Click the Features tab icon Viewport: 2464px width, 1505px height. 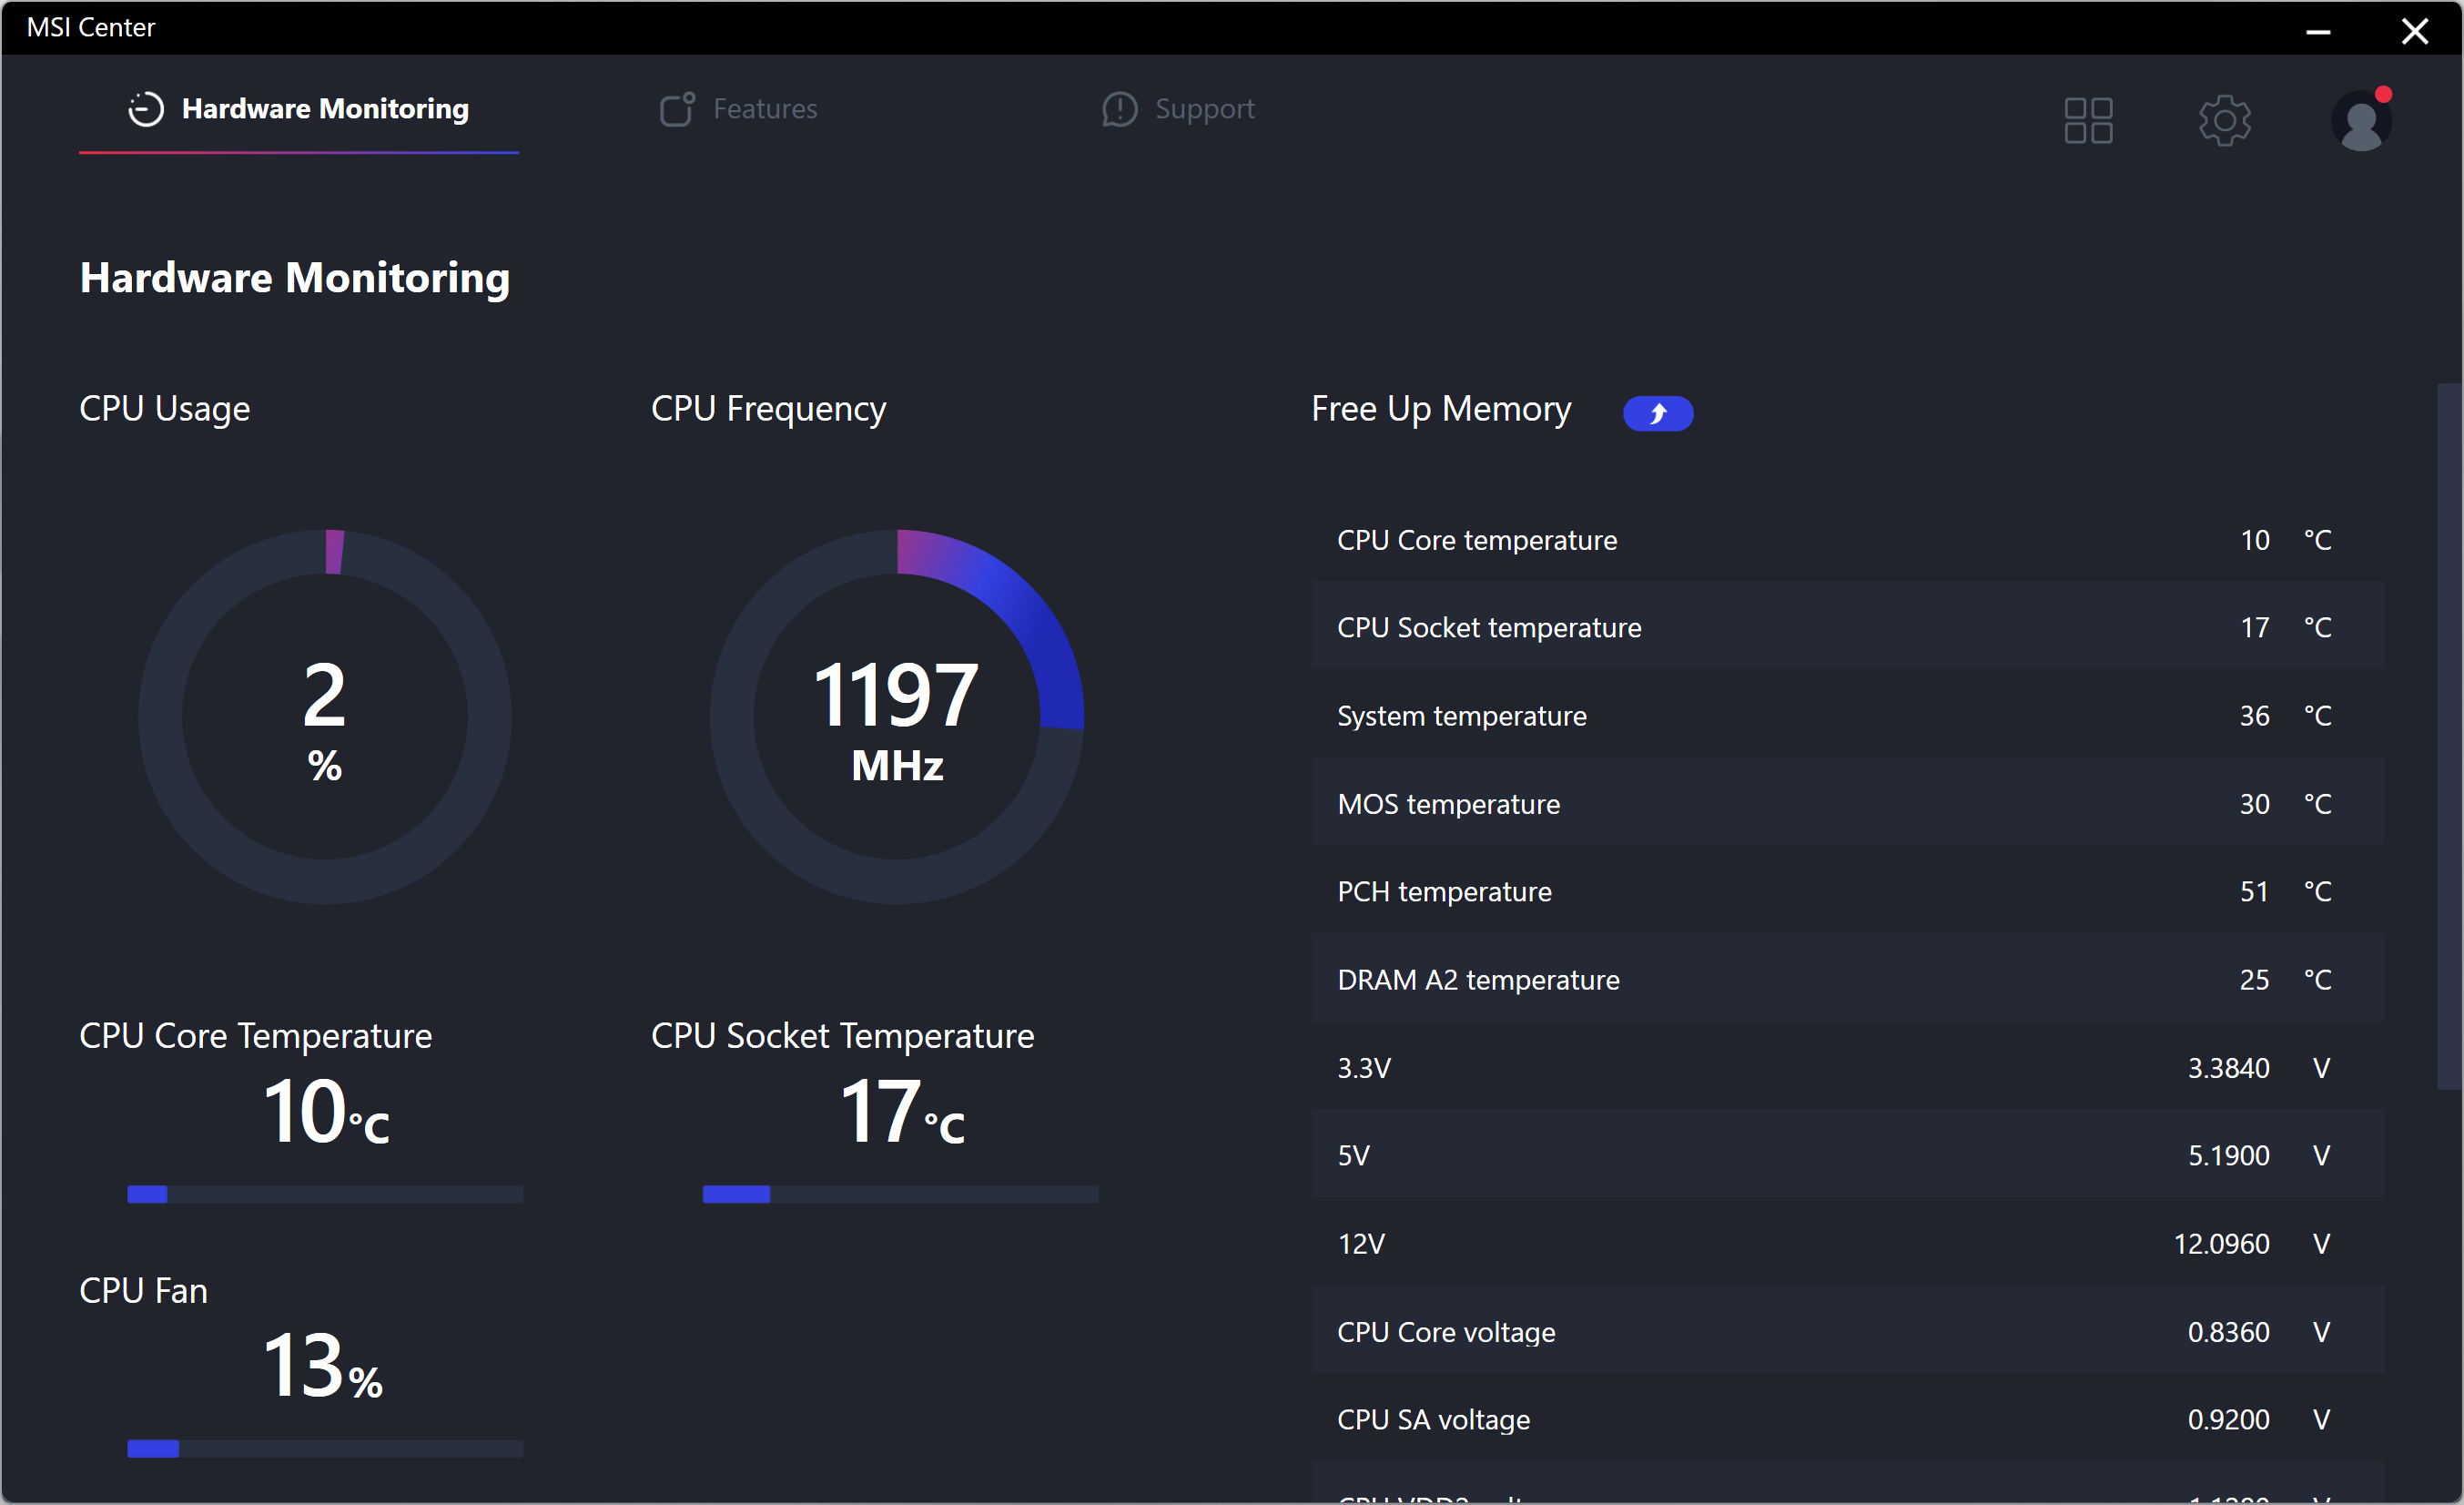(x=677, y=109)
